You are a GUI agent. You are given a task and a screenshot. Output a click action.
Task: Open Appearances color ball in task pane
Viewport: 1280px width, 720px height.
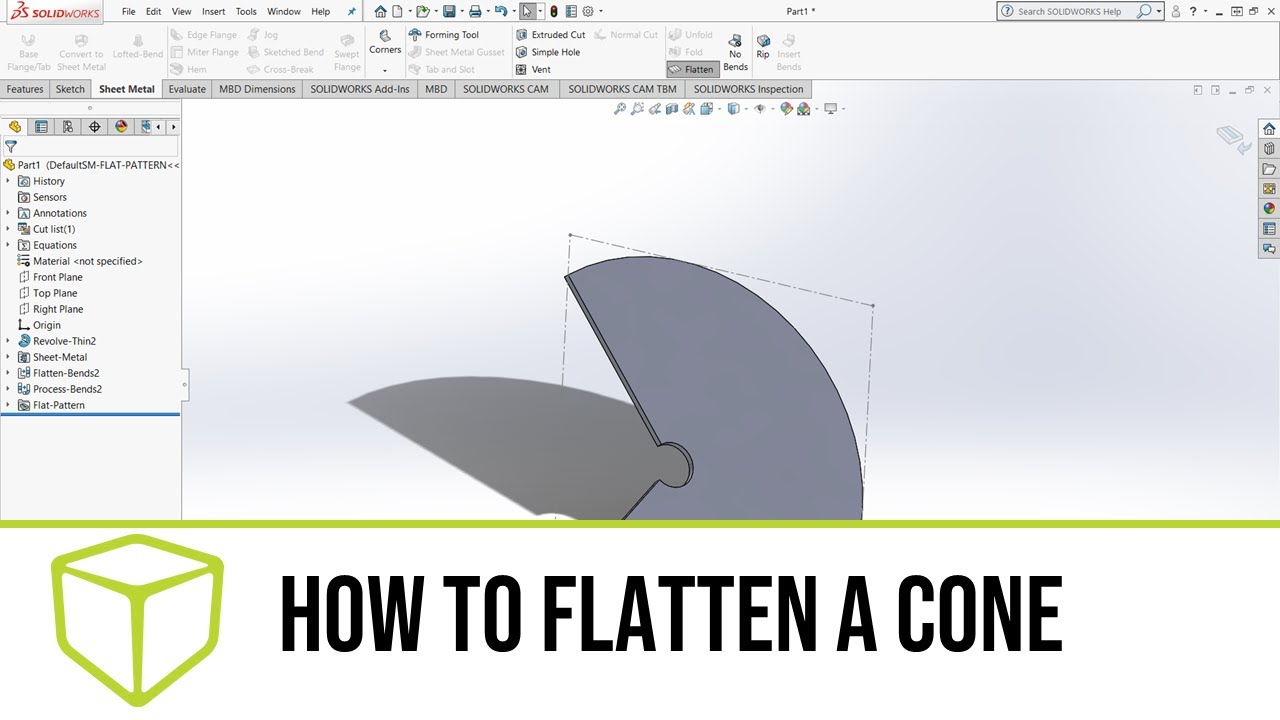coord(1269,209)
